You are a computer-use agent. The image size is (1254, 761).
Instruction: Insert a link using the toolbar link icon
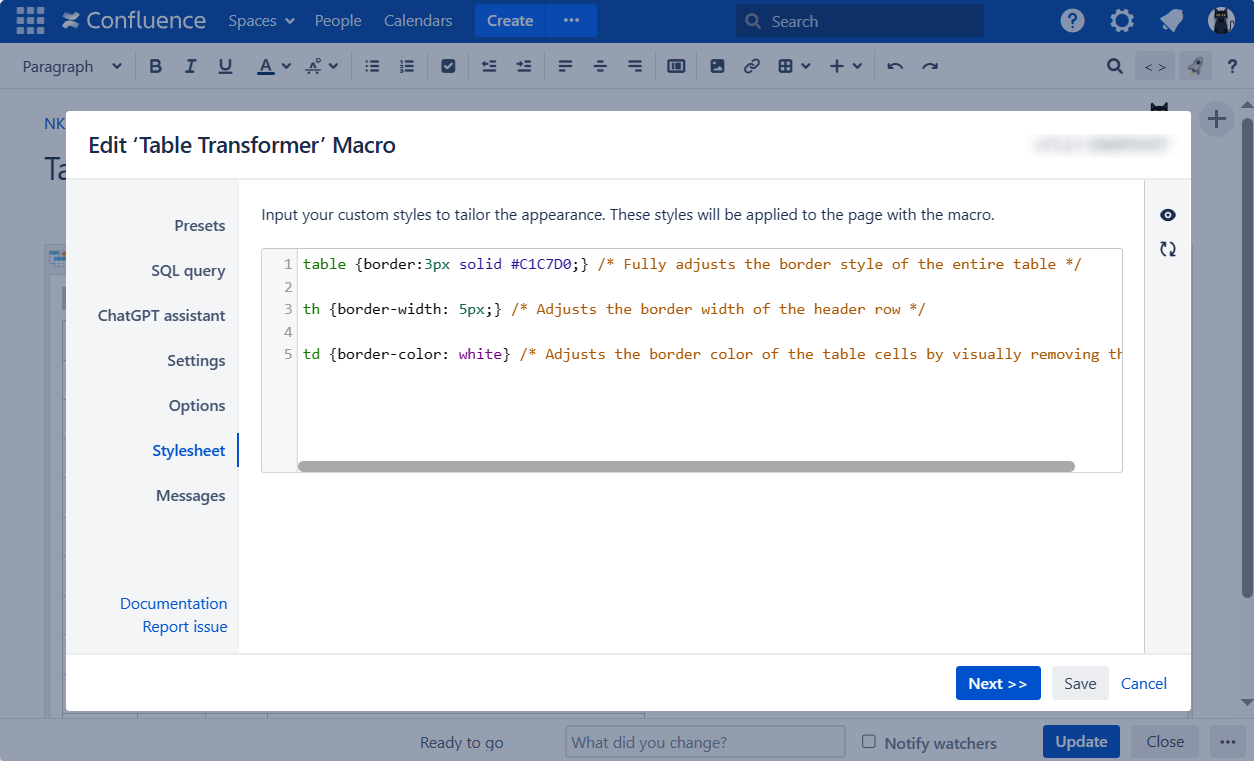(751, 67)
